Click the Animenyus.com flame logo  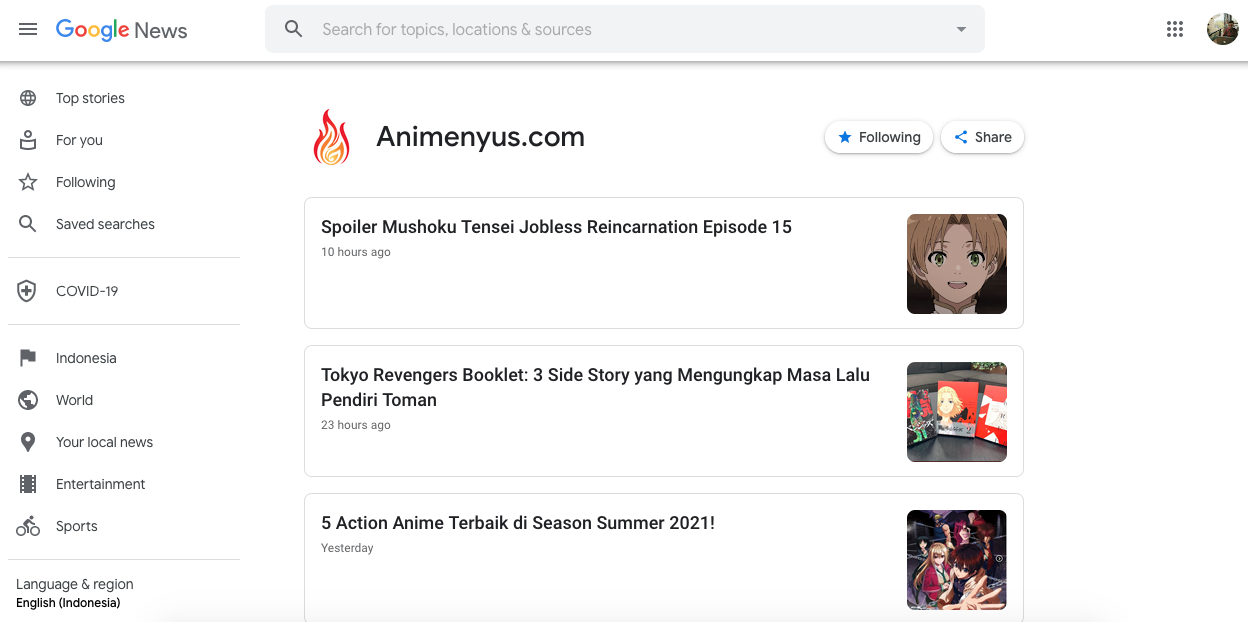pyautogui.click(x=332, y=137)
